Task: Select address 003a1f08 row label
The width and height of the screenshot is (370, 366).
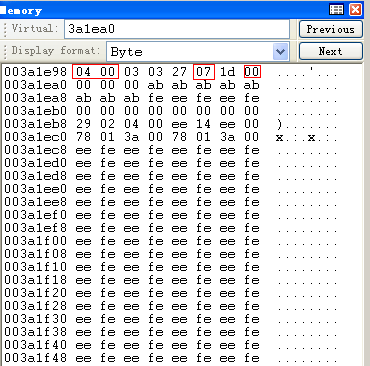Action: 35,254
